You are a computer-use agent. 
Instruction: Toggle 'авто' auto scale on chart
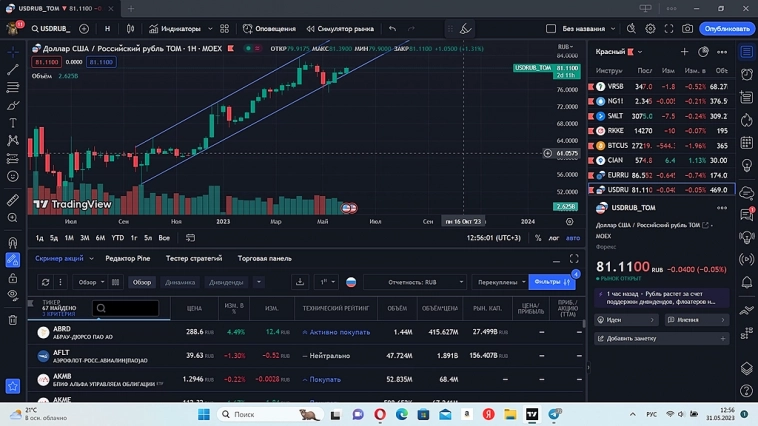(x=573, y=238)
